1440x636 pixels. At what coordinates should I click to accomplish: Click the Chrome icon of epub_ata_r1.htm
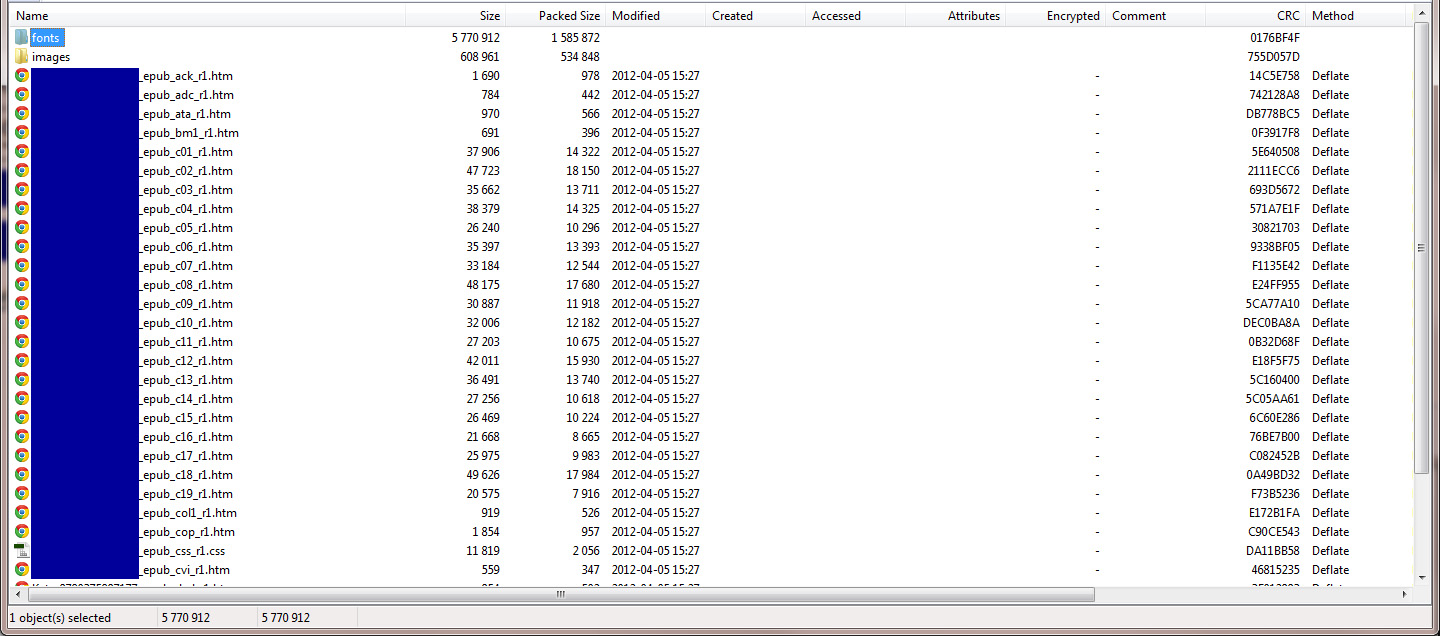(x=21, y=113)
